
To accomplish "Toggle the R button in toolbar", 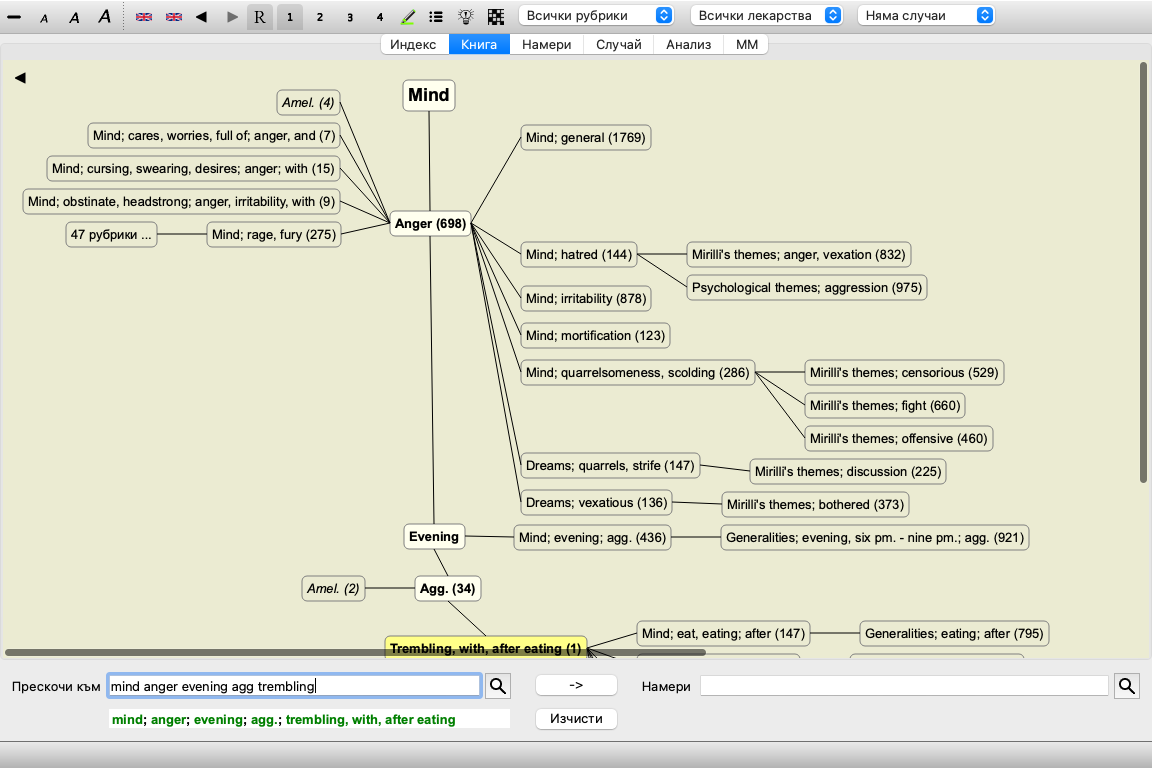I will click(260, 17).
